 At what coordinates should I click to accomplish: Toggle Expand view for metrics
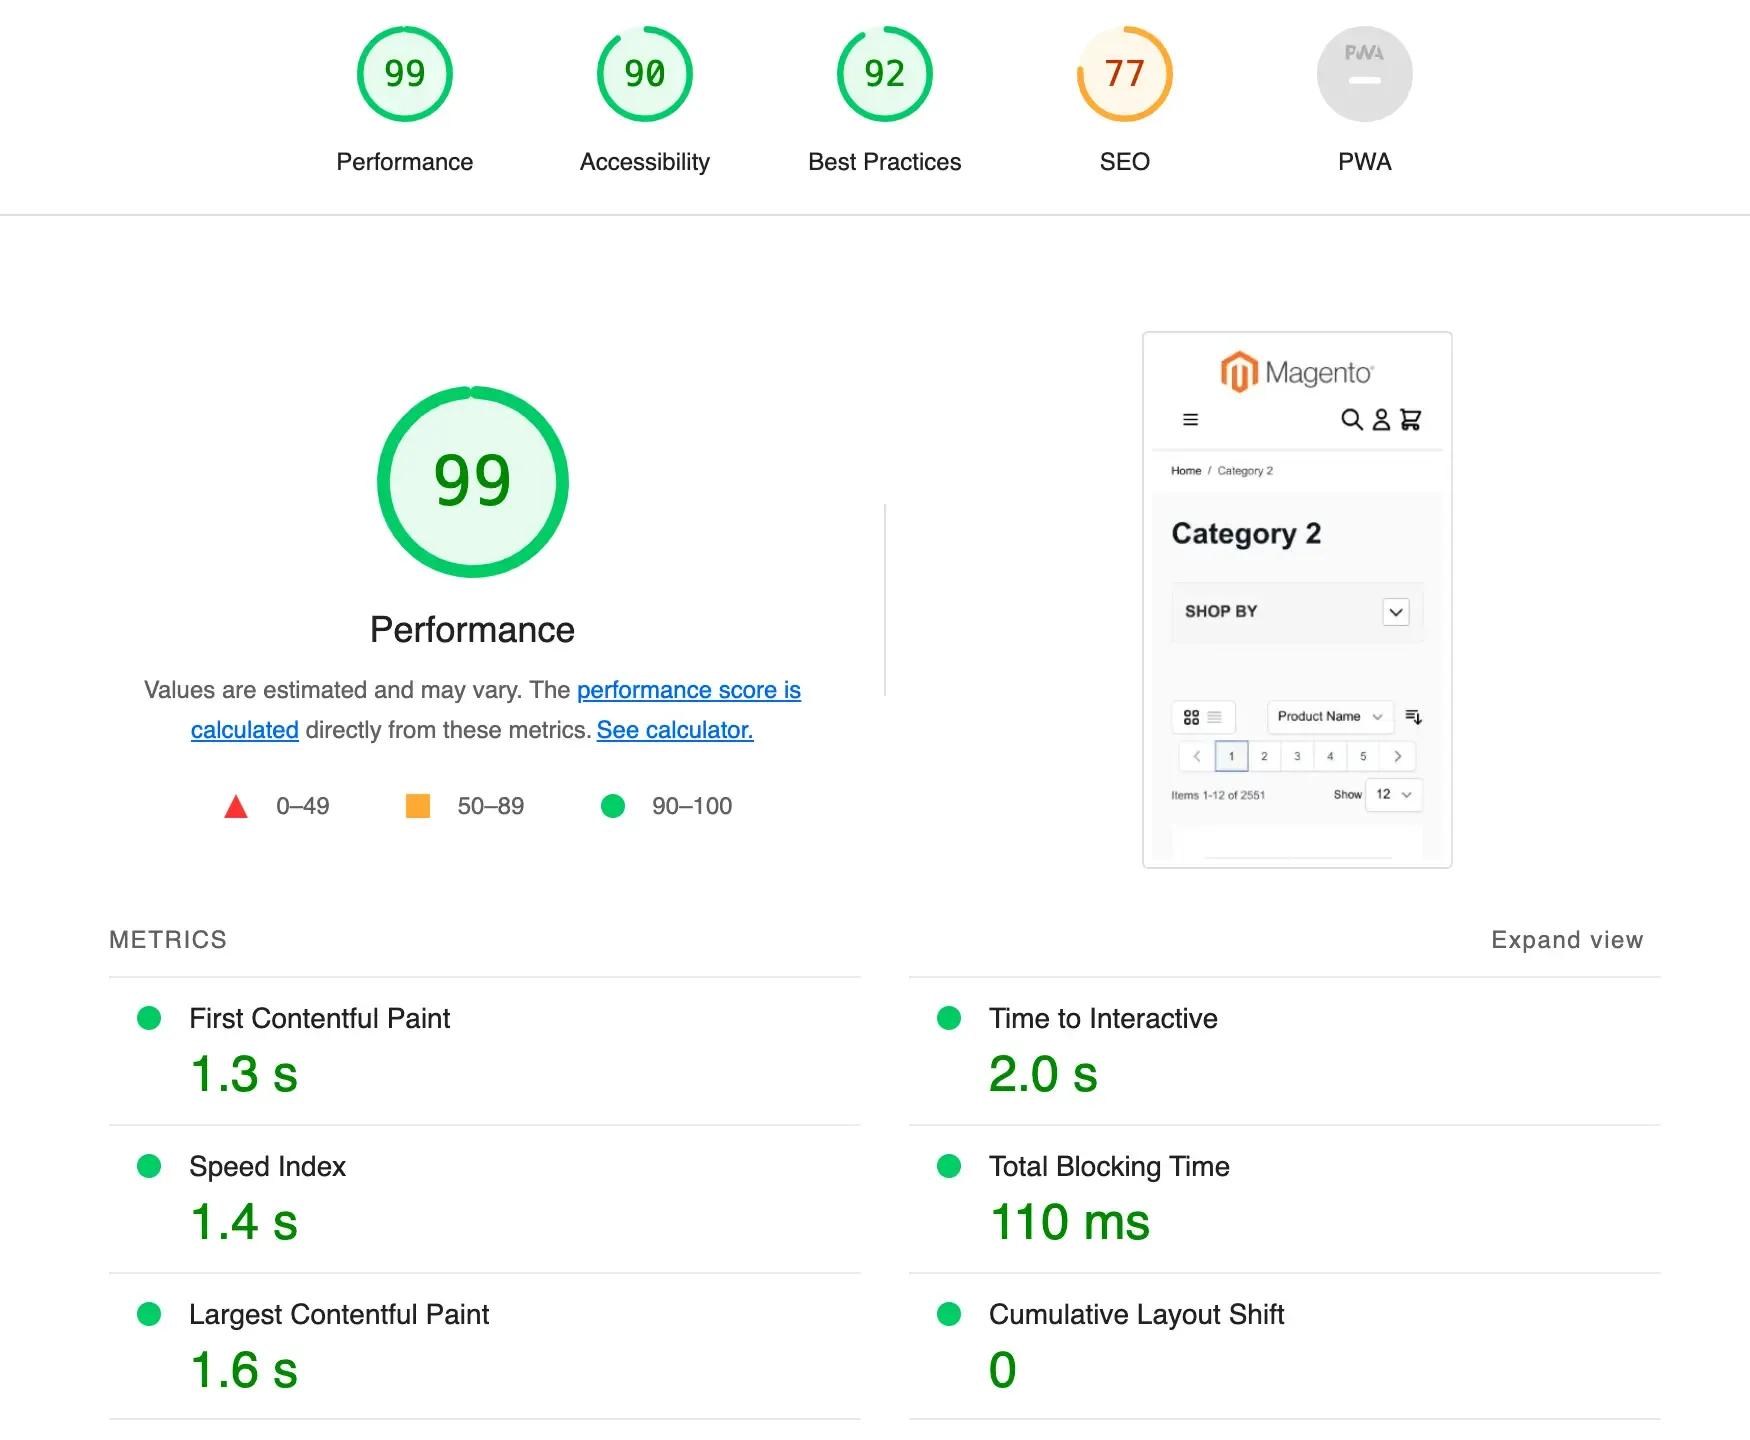(1566, 940)
